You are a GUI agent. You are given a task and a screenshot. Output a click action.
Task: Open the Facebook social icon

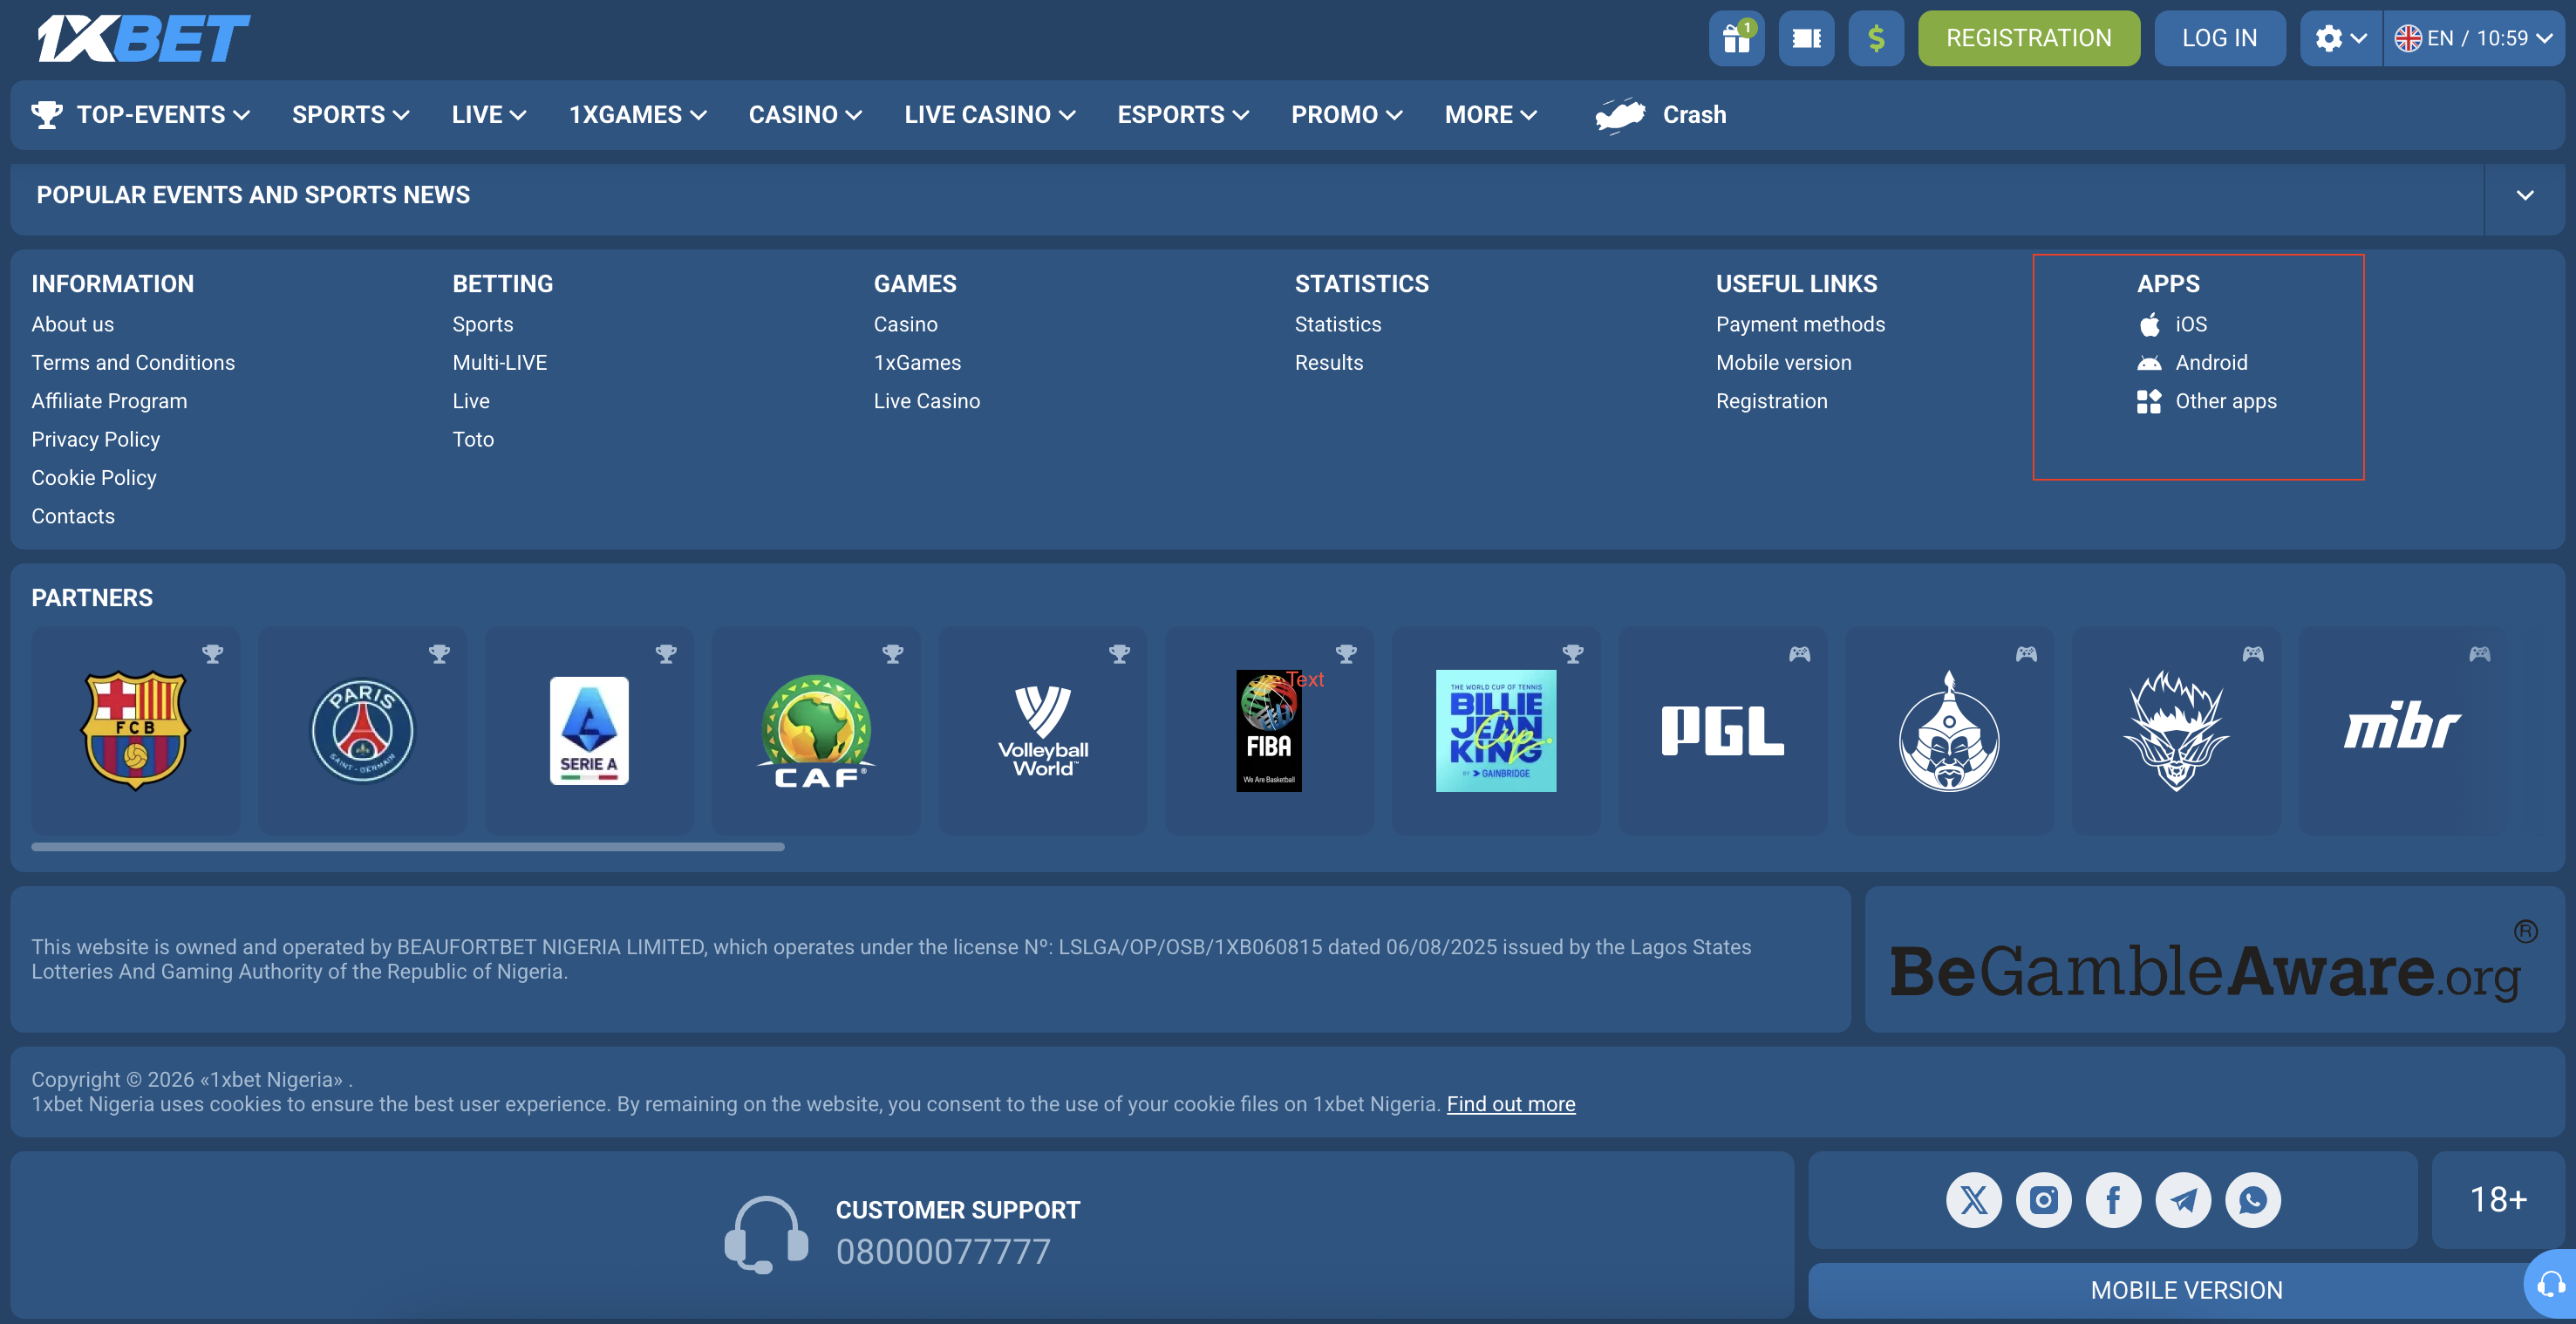[x=2113, y=1199]
